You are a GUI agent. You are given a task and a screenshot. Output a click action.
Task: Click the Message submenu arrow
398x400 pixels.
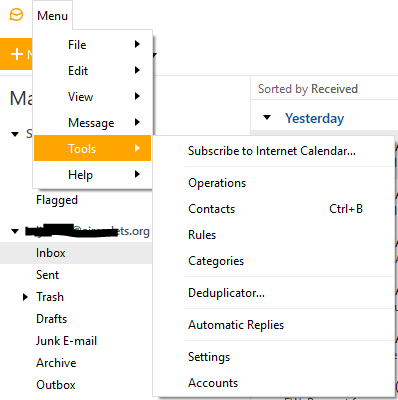click(x=137, y=122)
